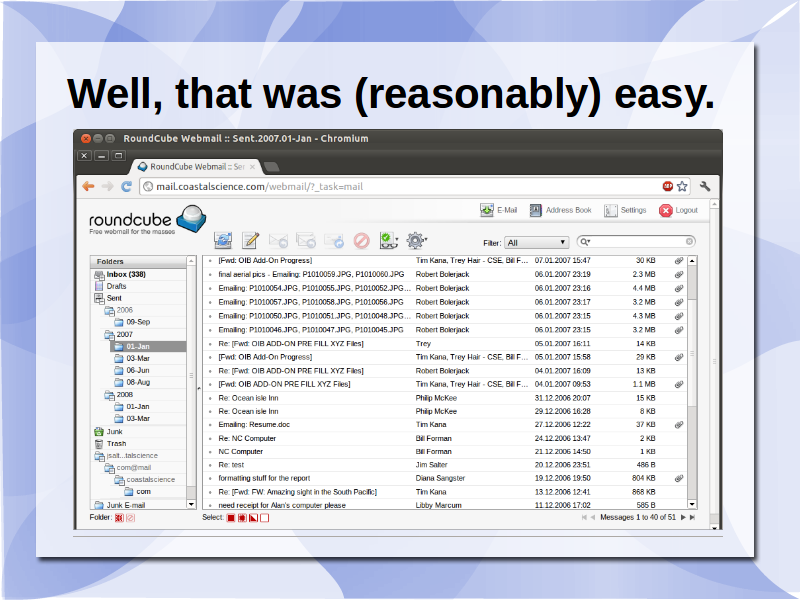Click the Forward message icon
Screen dimensions: 800x600
[x=334, y=240]
